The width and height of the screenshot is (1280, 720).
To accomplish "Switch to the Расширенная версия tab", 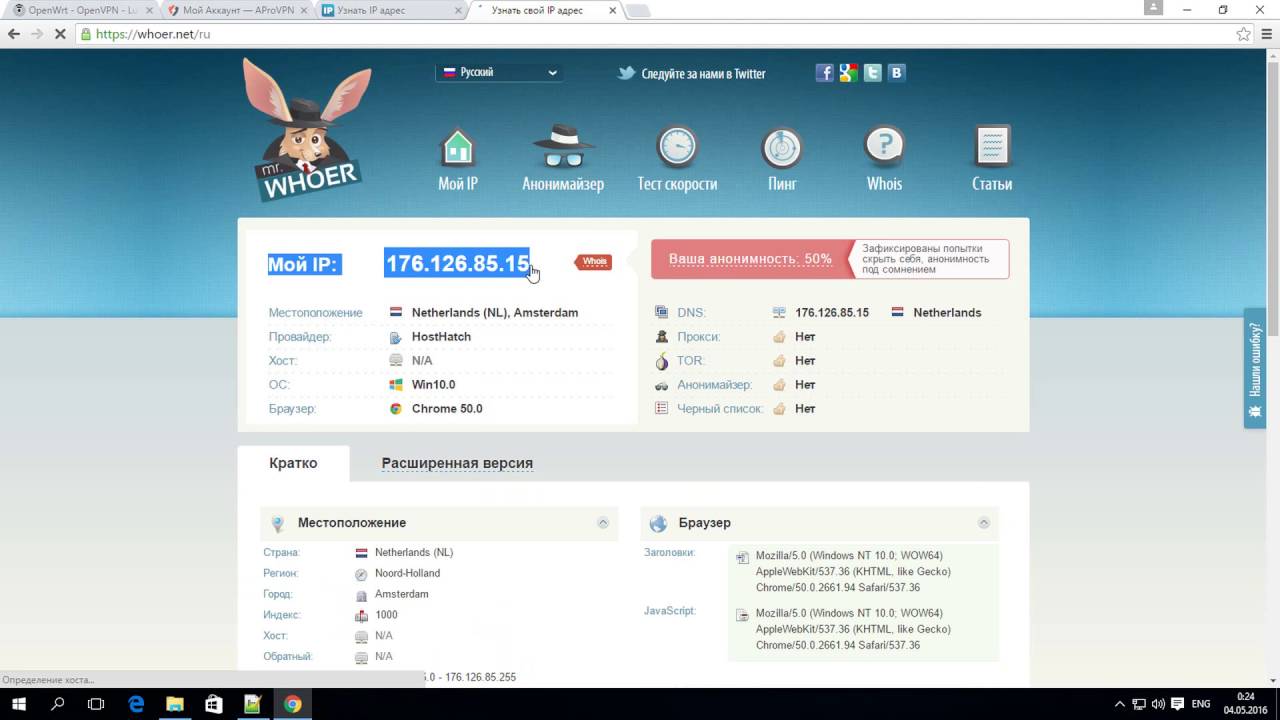I will point(457,463).
